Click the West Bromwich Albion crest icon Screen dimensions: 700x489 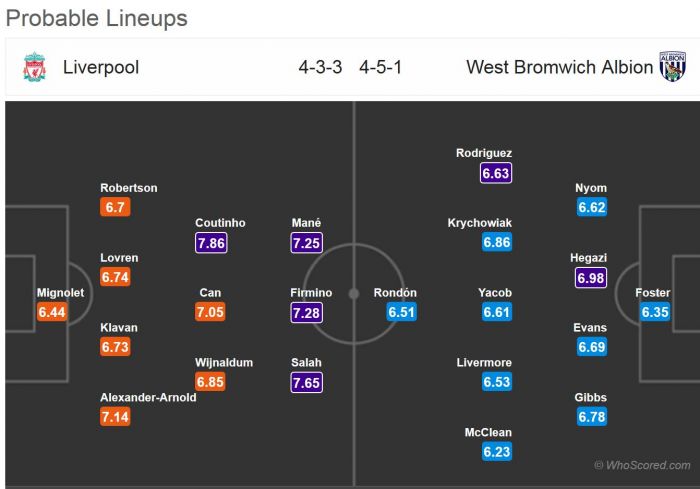click(672, 67)
